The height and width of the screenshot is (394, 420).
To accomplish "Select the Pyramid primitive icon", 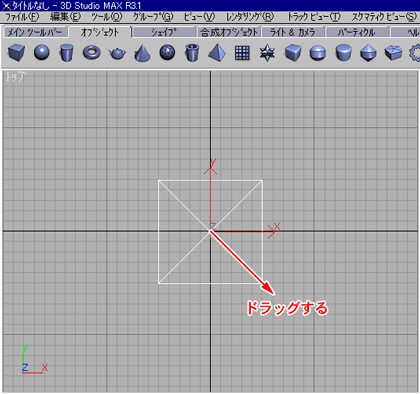I will (x=217, y=53).
